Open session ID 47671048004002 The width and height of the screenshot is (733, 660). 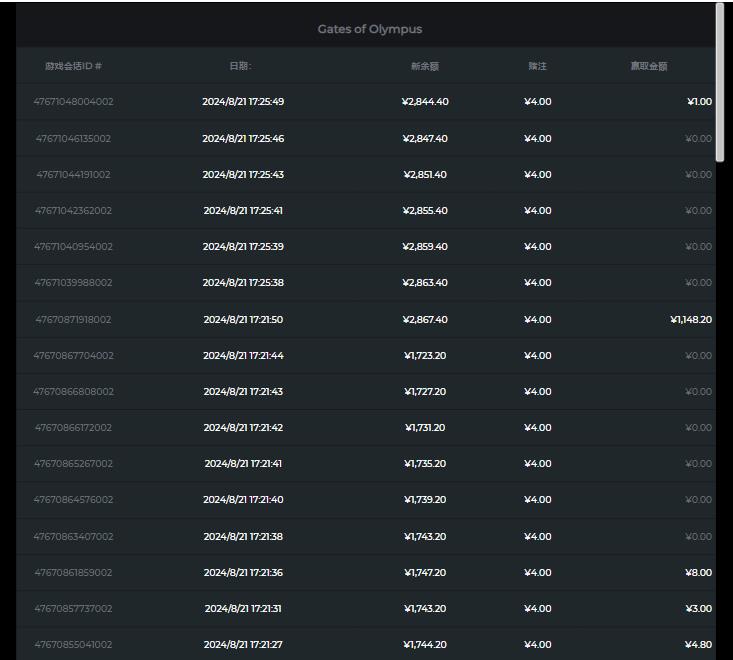(x=73, y=102)
